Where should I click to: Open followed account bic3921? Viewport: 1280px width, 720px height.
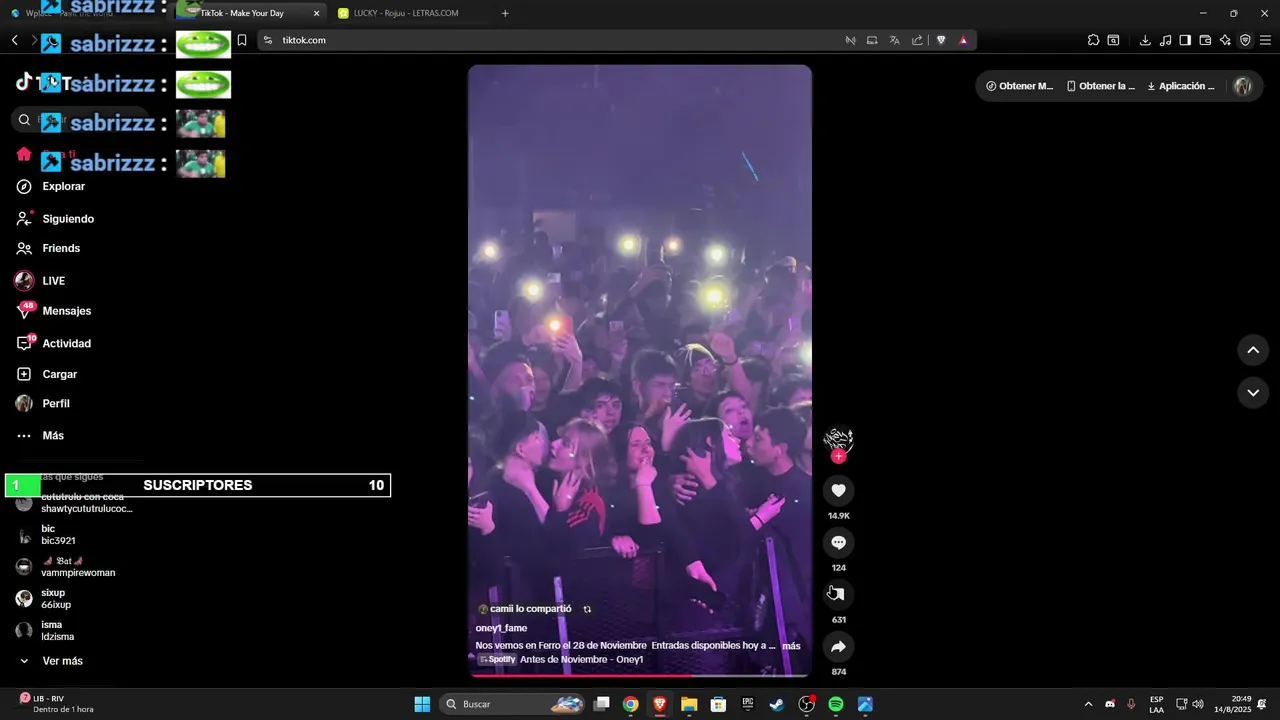click(x=46, y=535)
